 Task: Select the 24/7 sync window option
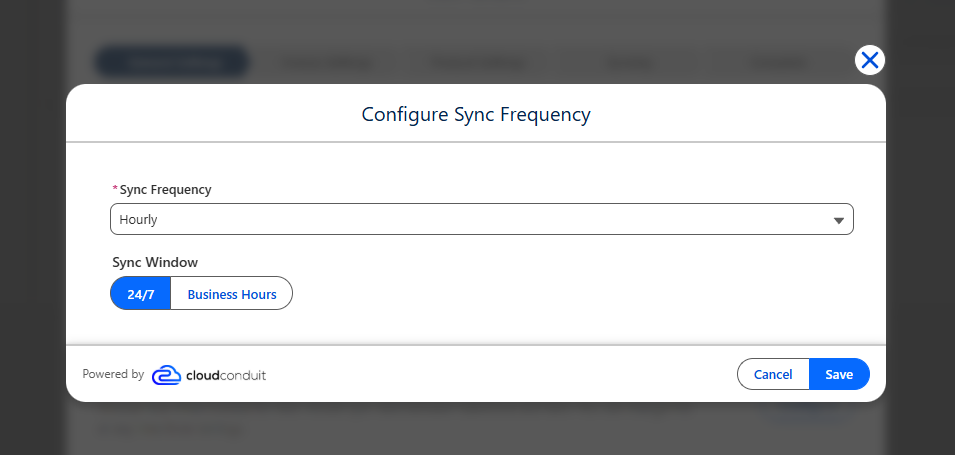tap(141, 294)
